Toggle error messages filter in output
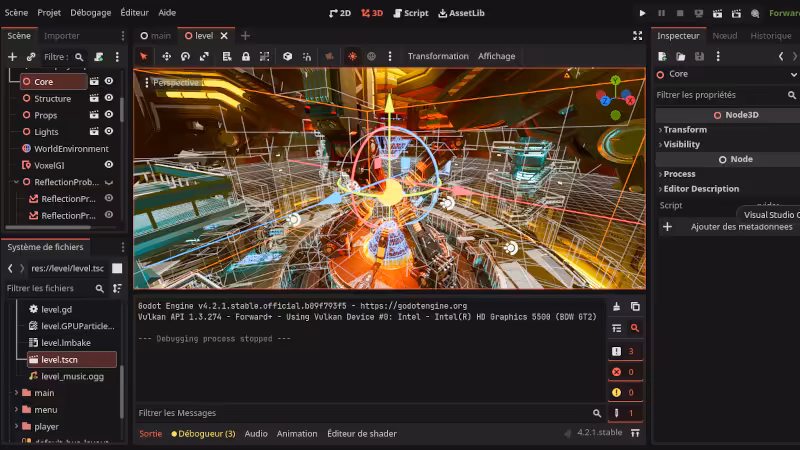Viewport: 800px width, 450px height. [624, 372]
